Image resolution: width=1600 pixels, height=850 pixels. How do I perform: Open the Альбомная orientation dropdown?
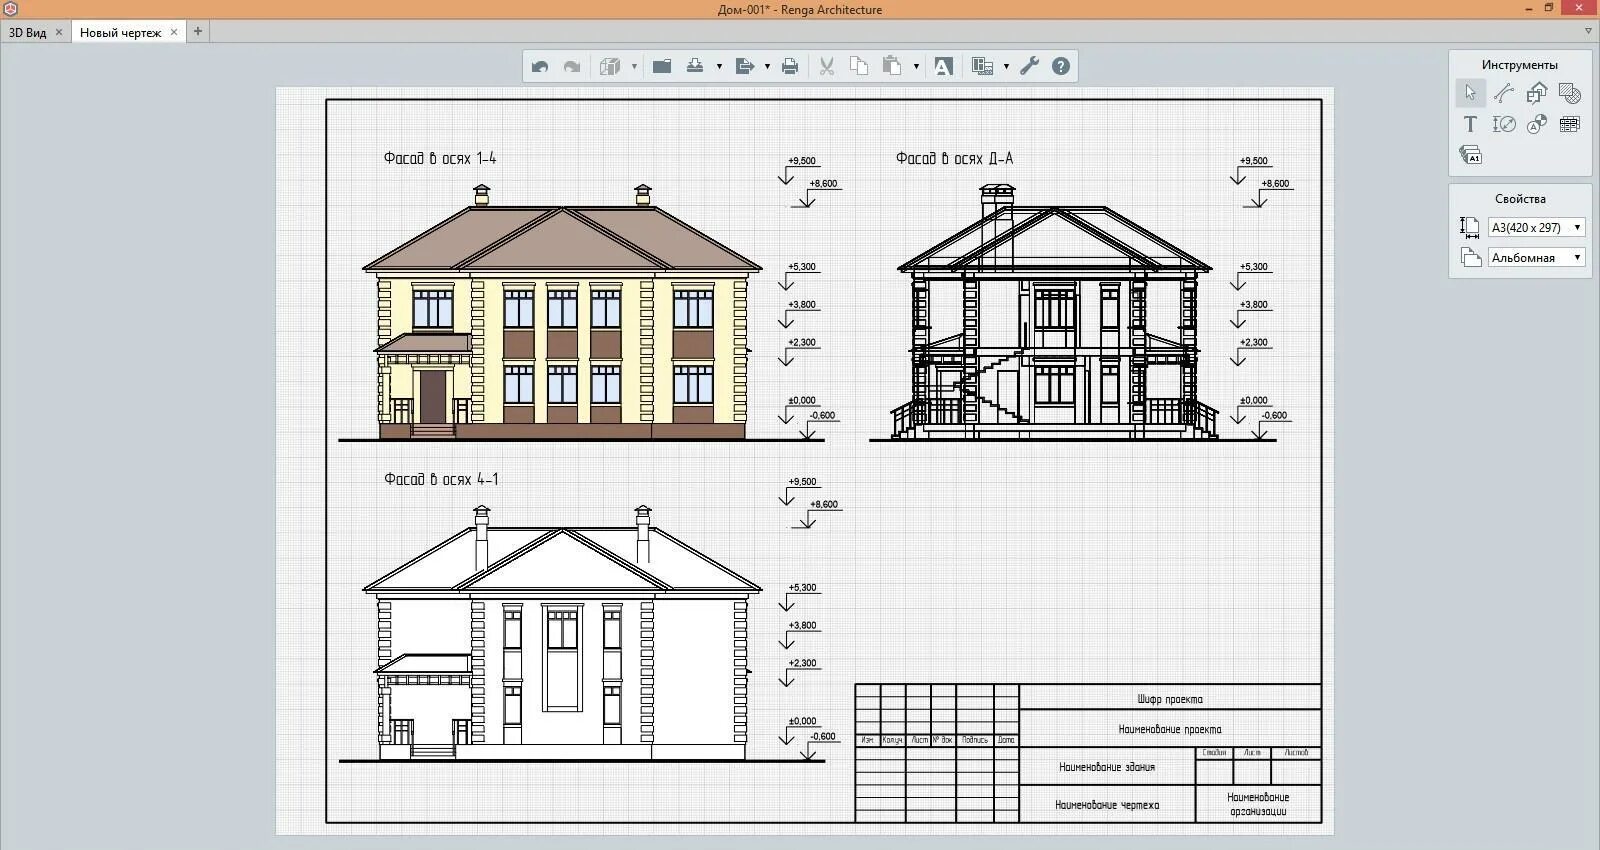pos(1536,257)
